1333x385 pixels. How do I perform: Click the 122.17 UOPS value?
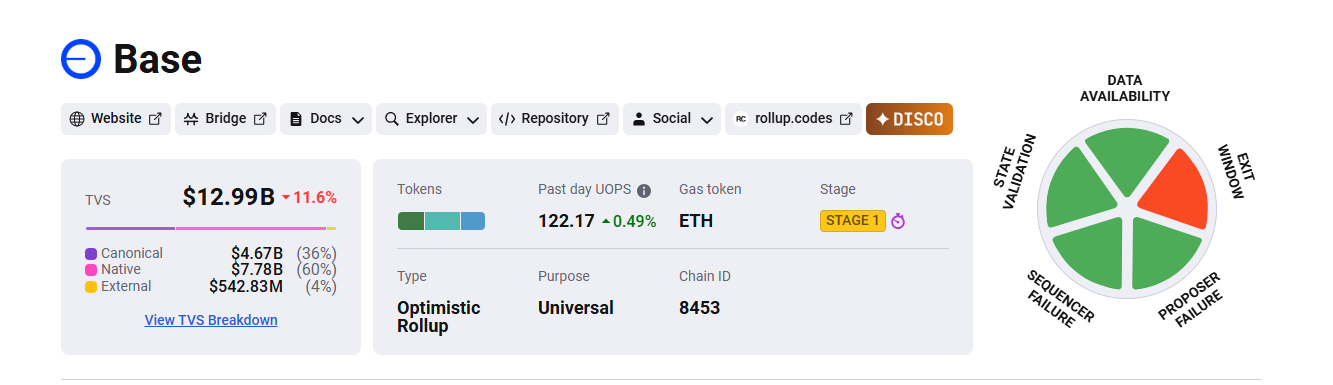[566, 221]
